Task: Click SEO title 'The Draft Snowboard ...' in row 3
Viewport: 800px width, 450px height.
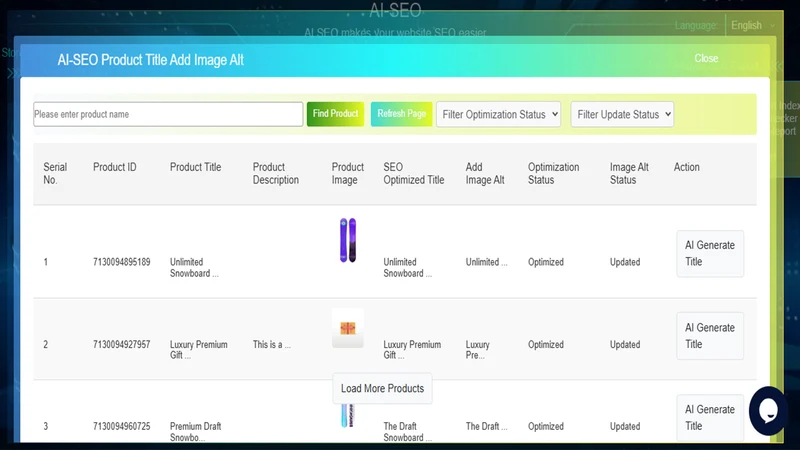Action: tap(408, 432)
